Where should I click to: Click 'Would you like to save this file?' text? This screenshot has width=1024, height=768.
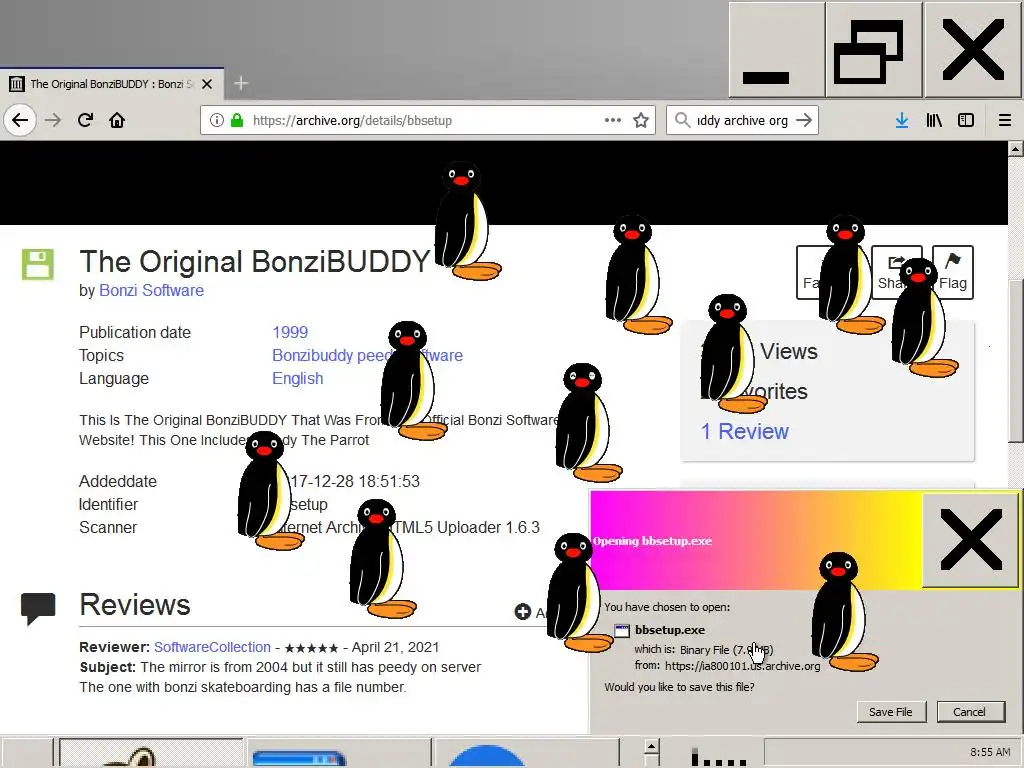coord(679,687)
